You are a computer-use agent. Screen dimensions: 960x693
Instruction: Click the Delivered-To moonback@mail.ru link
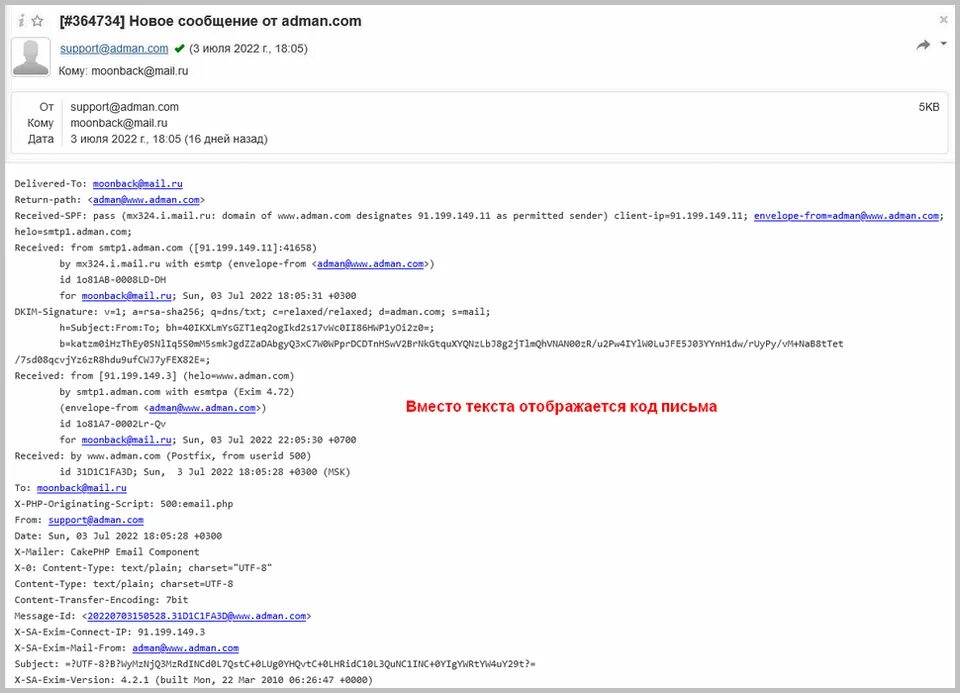tap(138, 184)
